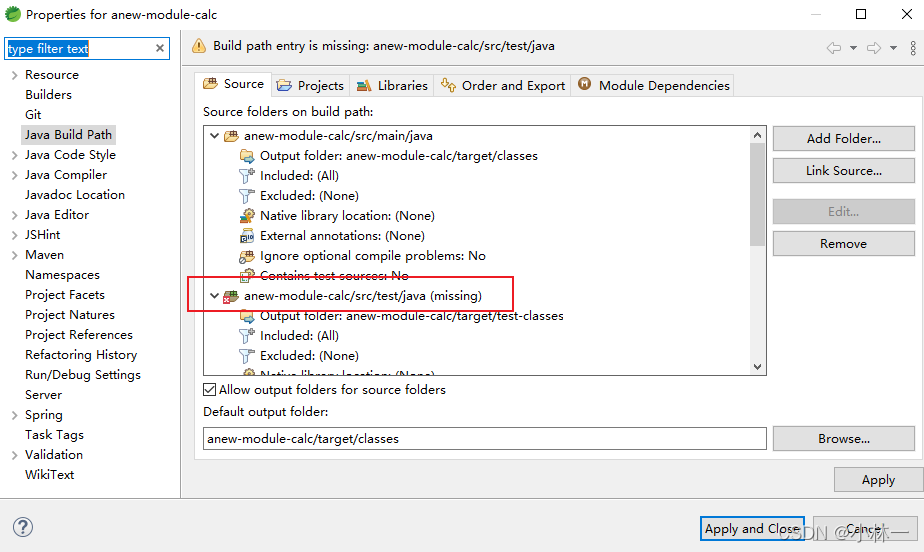This screenshot has height=552, width=924.
Task: Select Run/Debug Settings in the tree
Action: pos(83,375)
